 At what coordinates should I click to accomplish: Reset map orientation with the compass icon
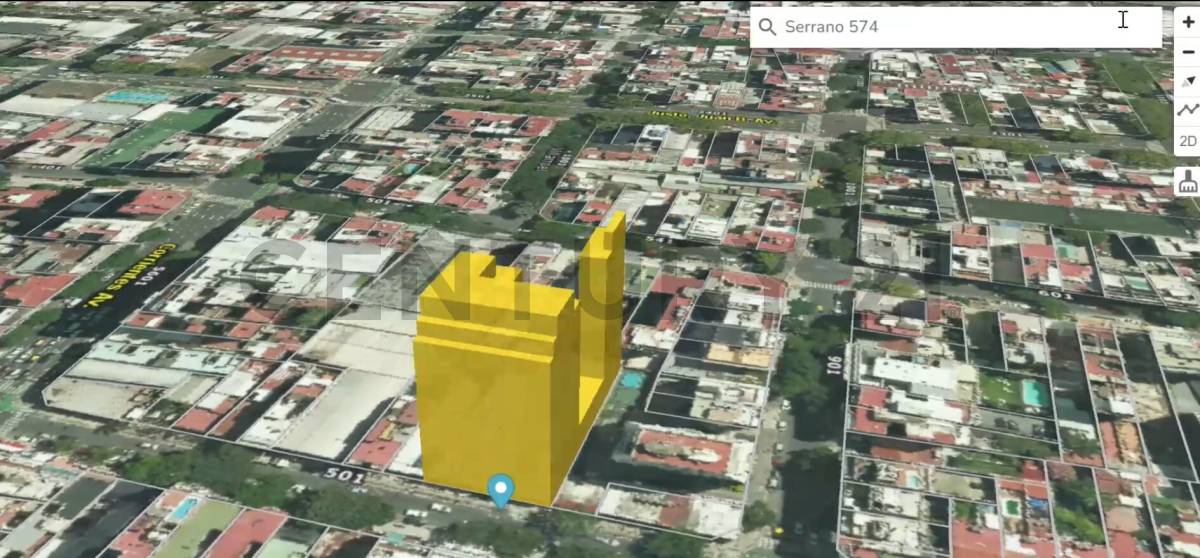1187,80
